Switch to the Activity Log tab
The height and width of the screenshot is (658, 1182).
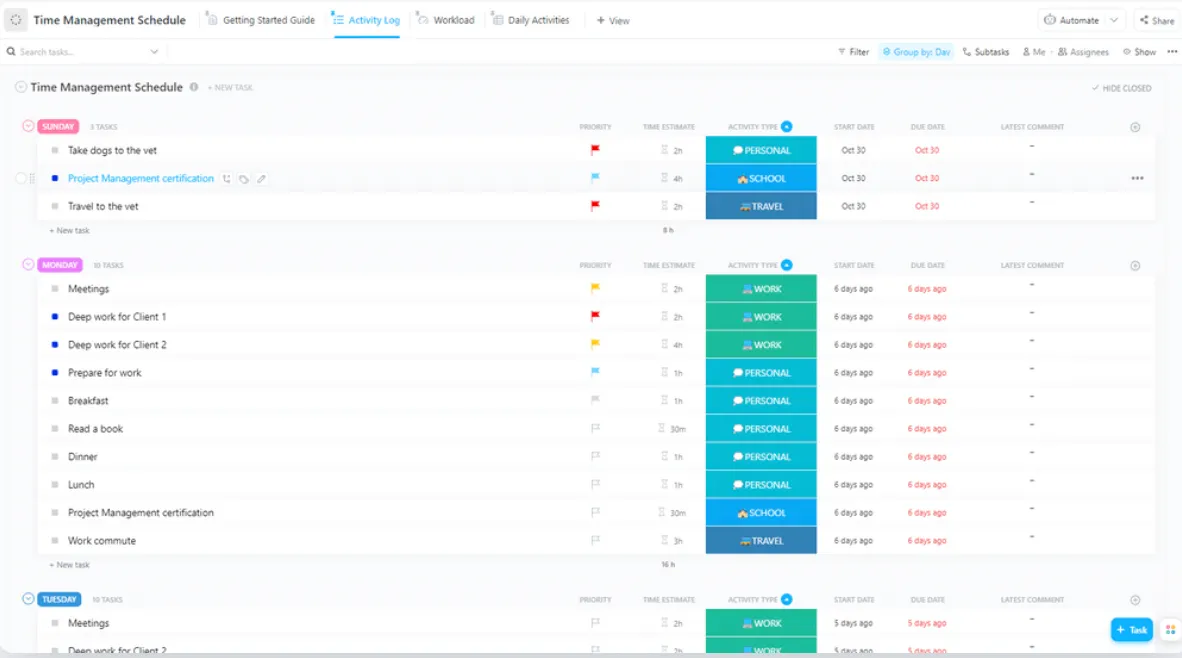[366, 20]
